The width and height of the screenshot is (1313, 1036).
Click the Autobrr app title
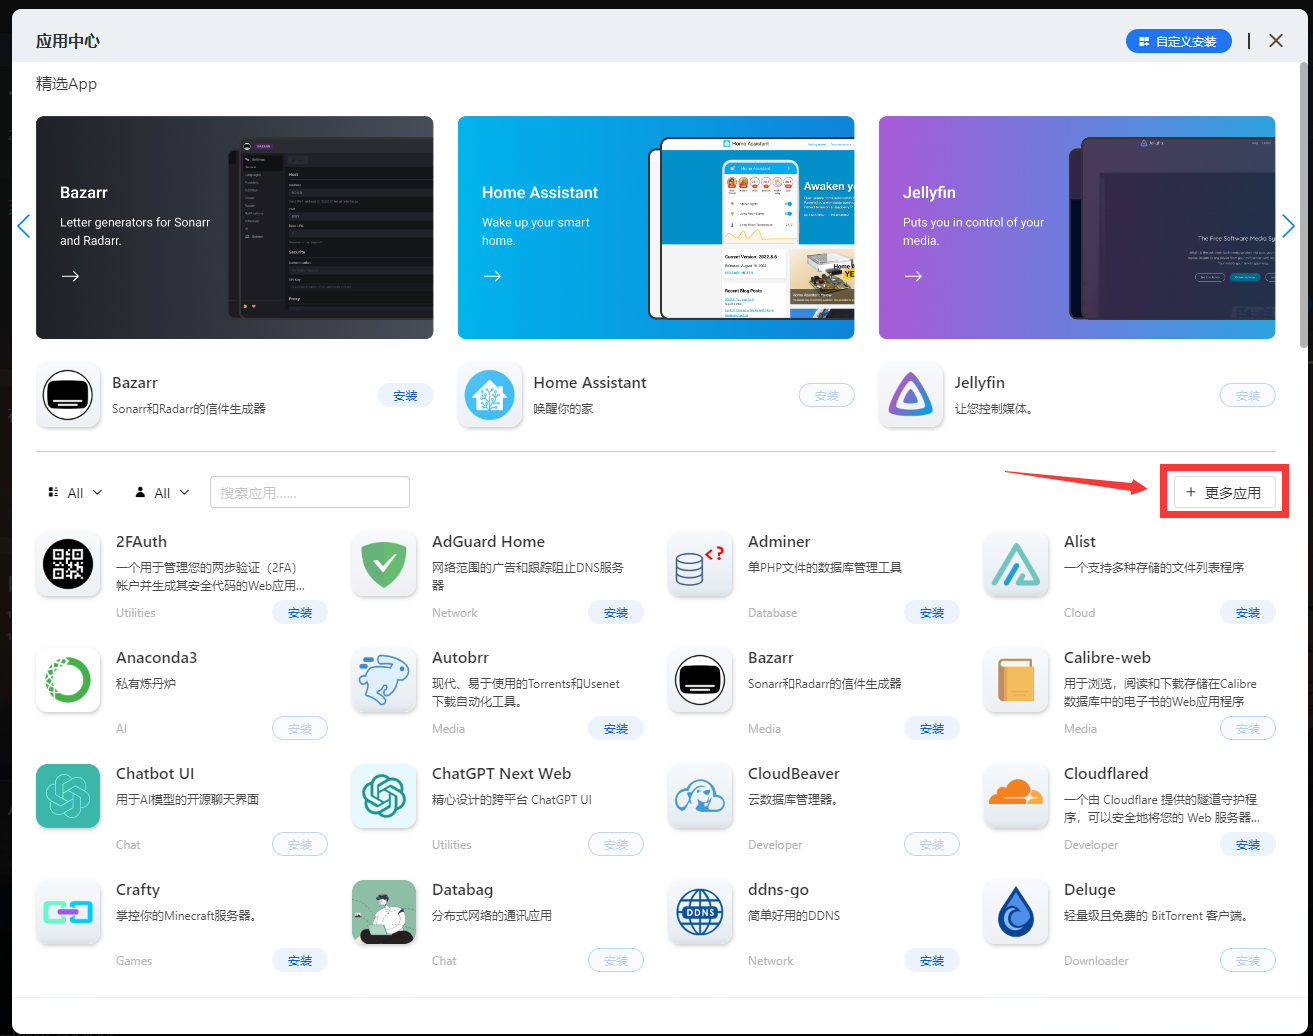[x=460, y=658]
